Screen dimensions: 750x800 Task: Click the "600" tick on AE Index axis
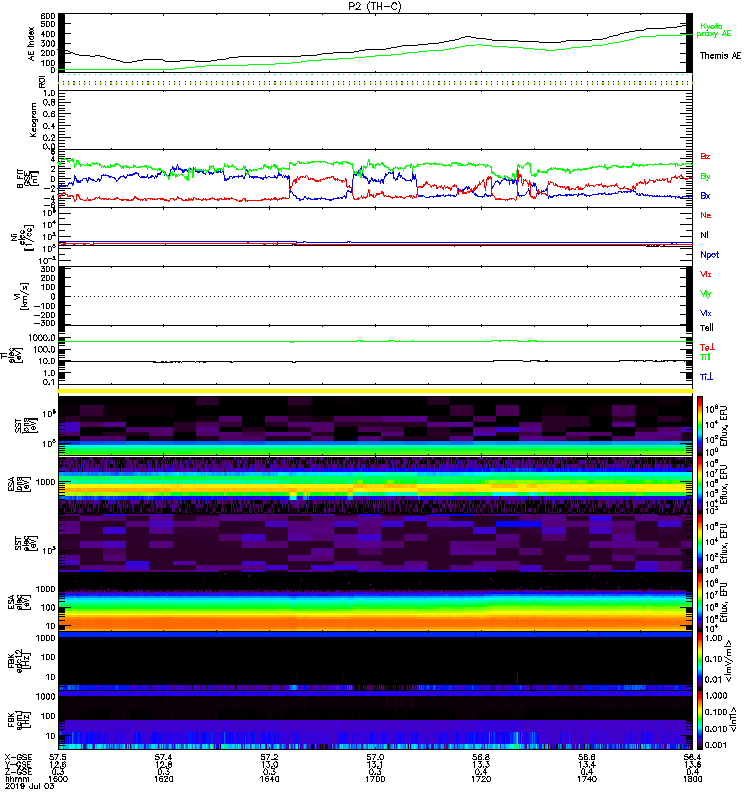48,16
